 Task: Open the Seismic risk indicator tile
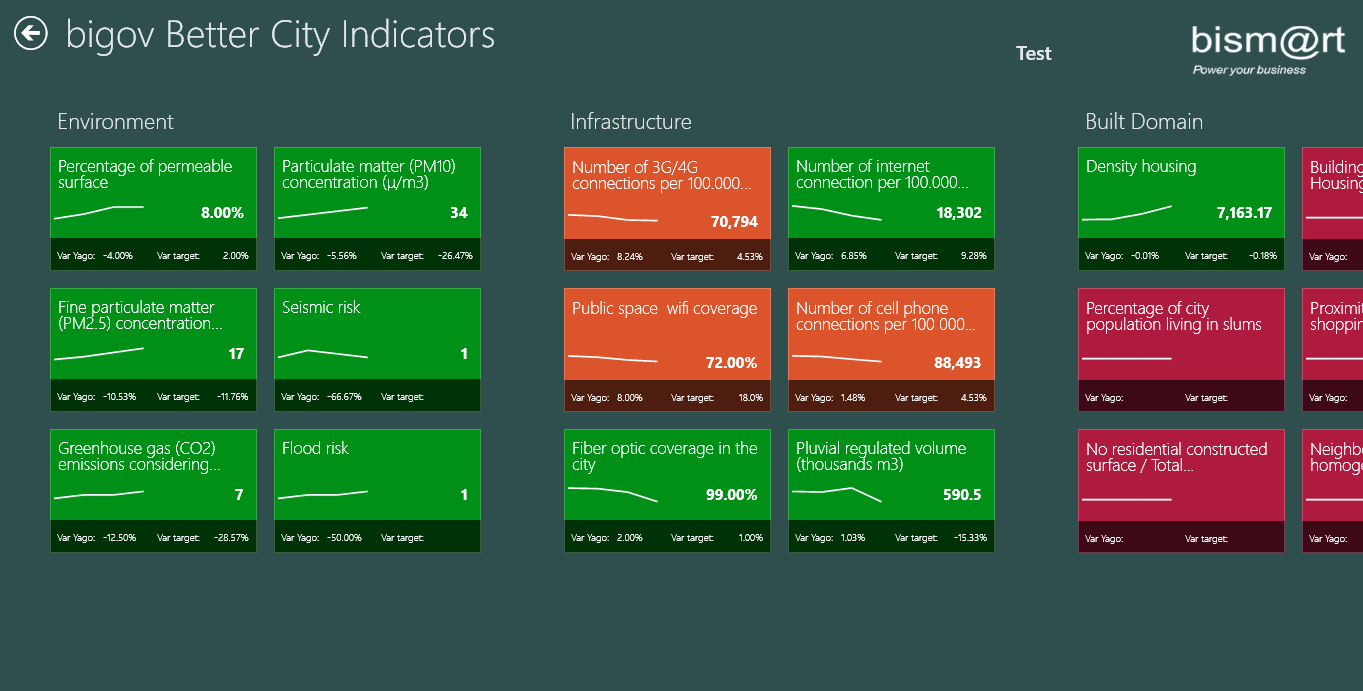click(377, 349)
